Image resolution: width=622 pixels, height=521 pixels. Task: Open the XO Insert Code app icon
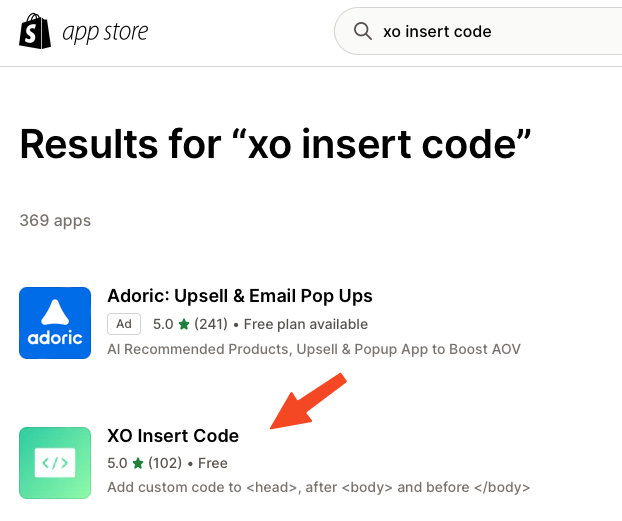(56, 462)
